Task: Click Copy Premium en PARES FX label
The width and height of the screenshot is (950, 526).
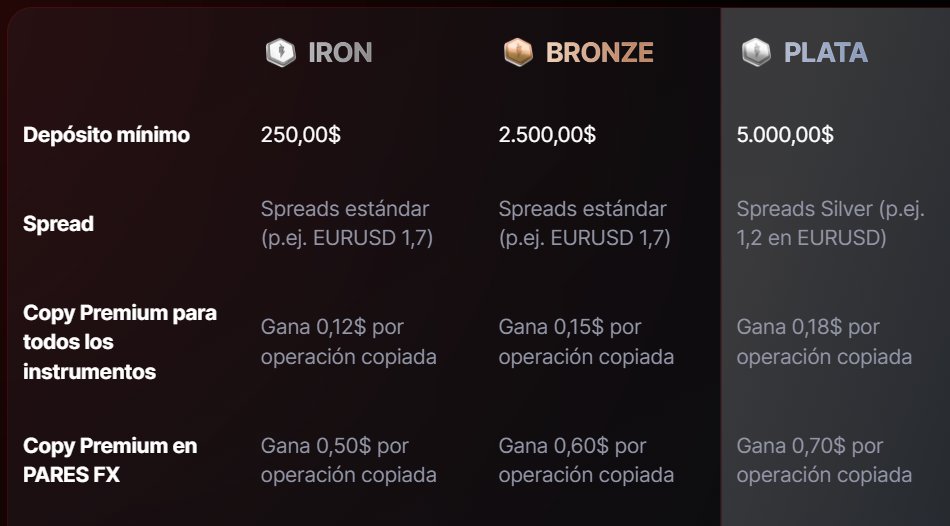Action: coord(110,460)
